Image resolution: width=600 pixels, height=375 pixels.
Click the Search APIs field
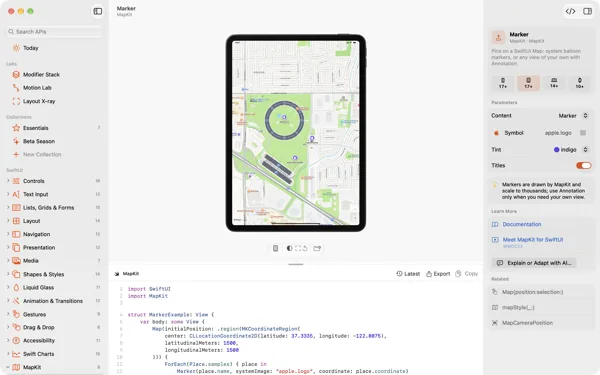(x=55, y=32)
